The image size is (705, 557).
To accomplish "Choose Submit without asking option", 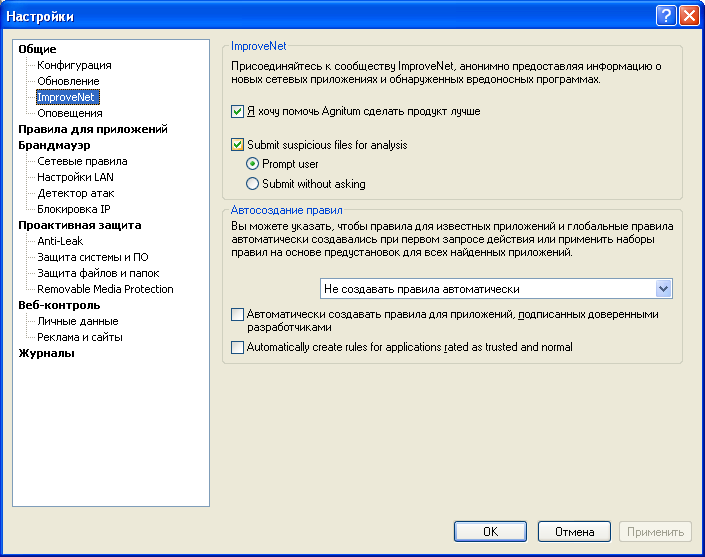I will 252,184.
